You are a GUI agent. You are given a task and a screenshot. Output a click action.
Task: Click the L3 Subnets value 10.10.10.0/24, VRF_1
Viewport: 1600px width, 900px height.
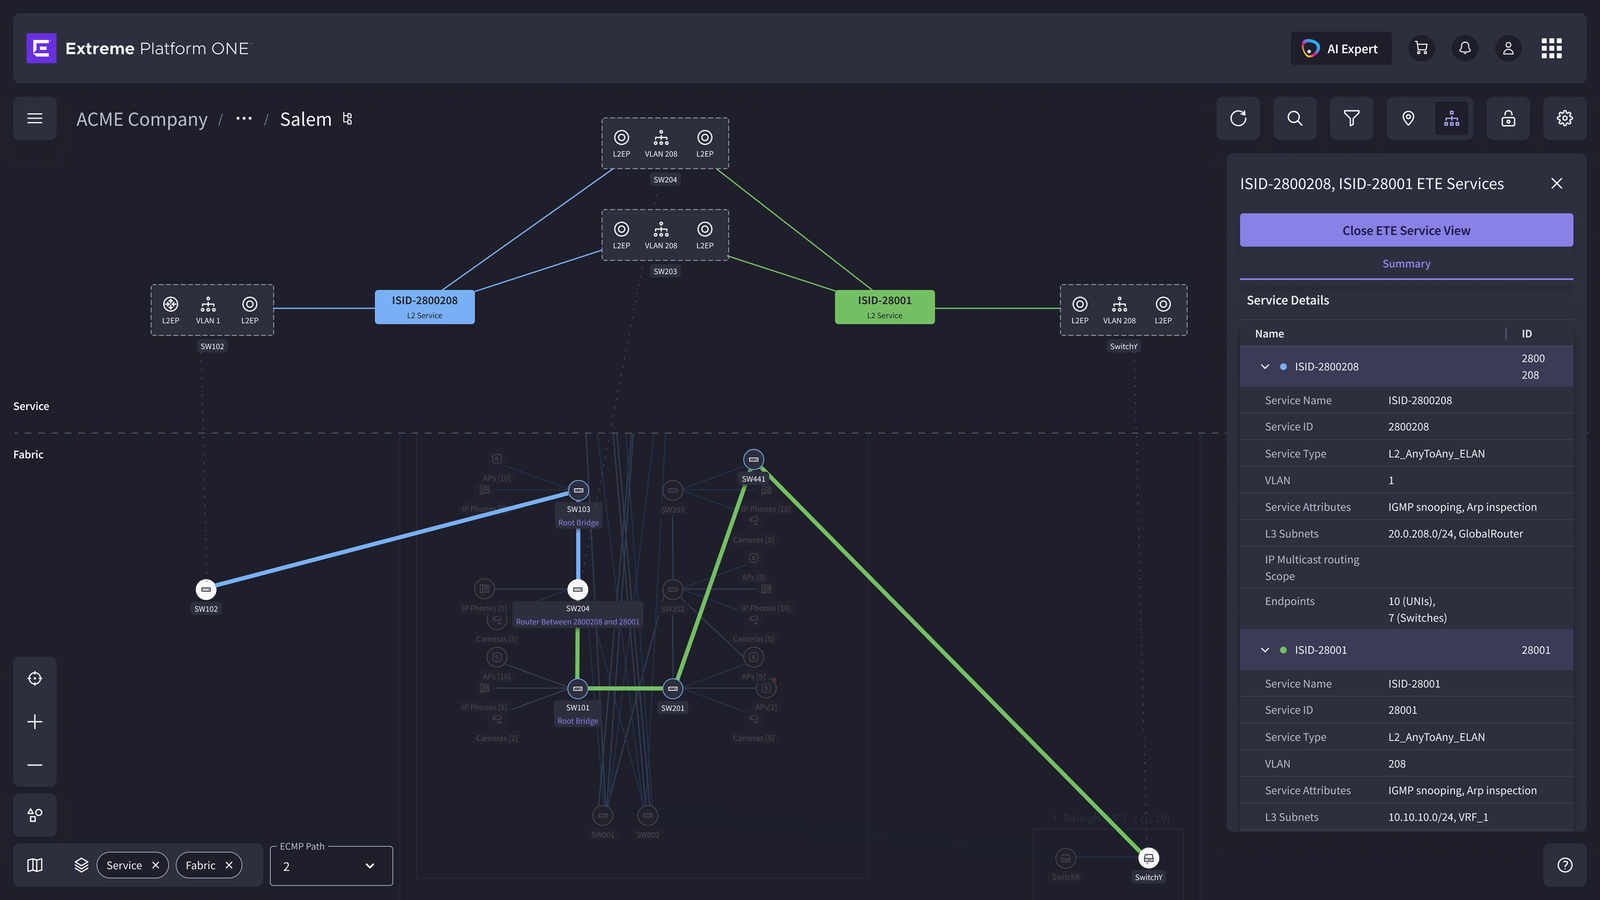click(x=1438, y=817)
